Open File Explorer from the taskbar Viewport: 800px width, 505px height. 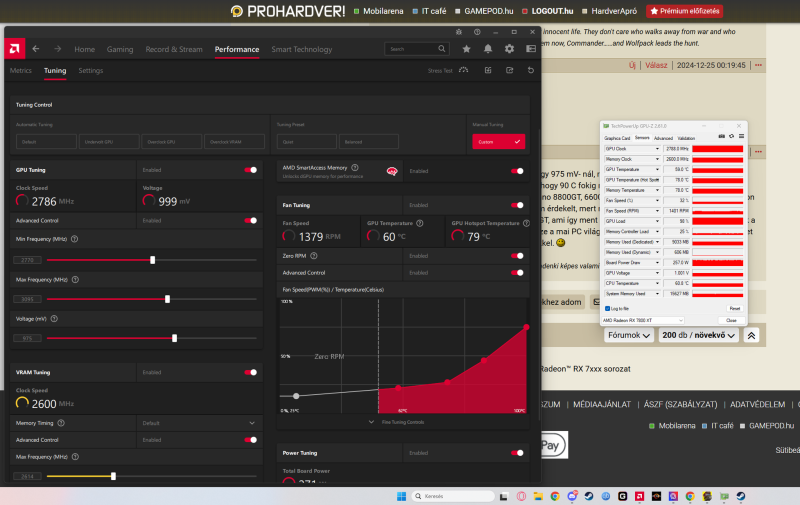pyautogui.click(x=538, y=496)
